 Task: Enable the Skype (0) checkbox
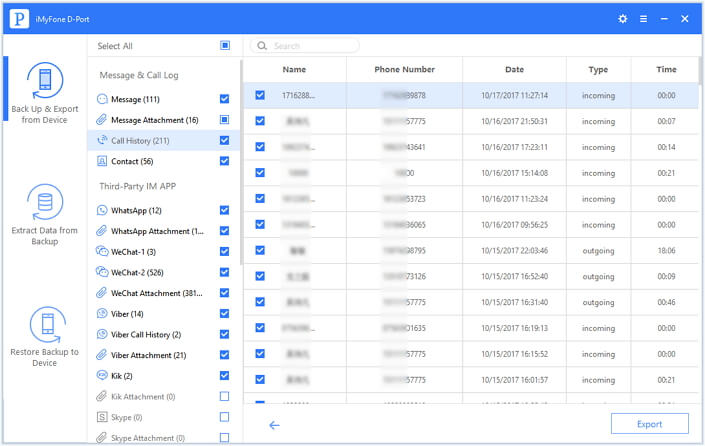224,417
